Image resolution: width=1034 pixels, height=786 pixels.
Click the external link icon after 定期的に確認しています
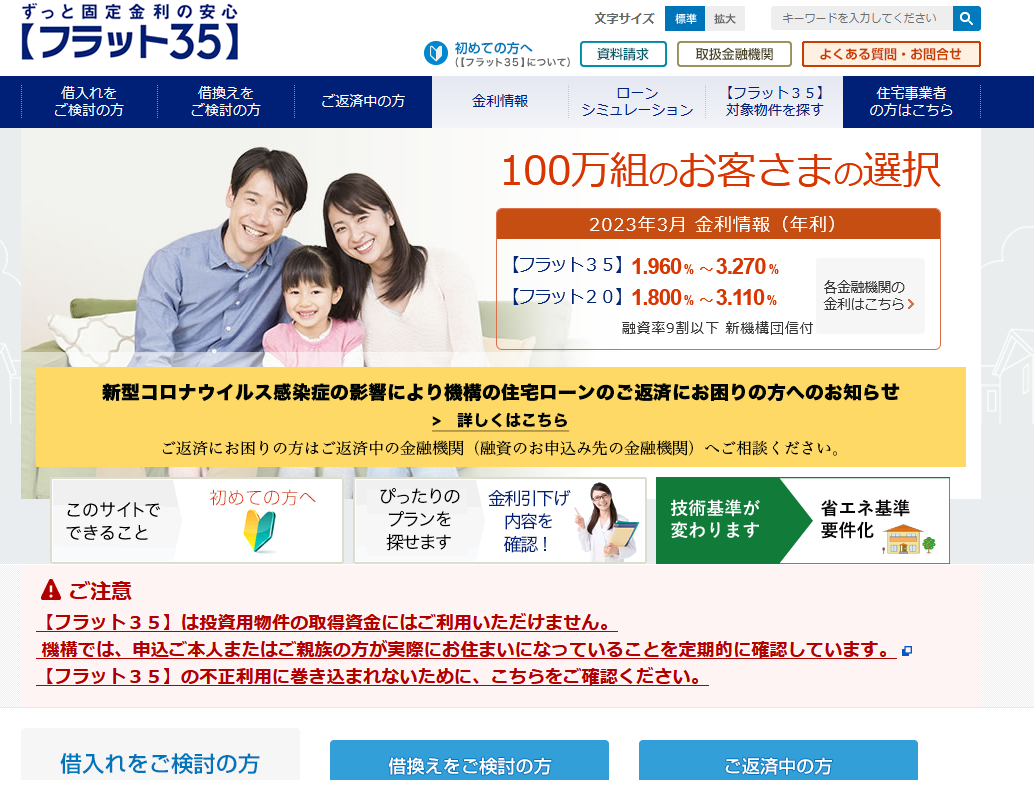click(x=907, y=651)
